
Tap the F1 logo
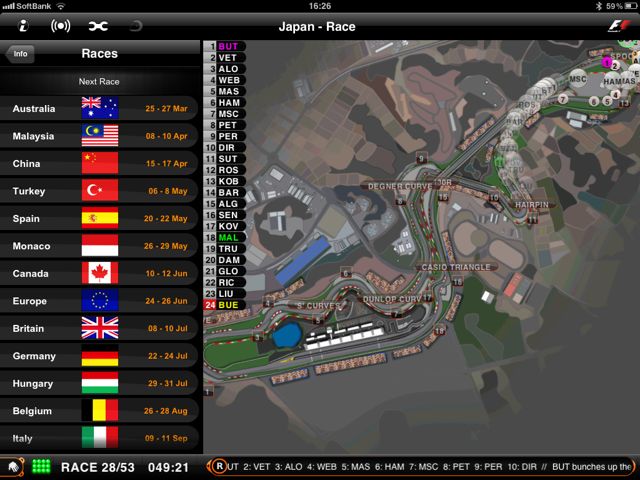619,26
